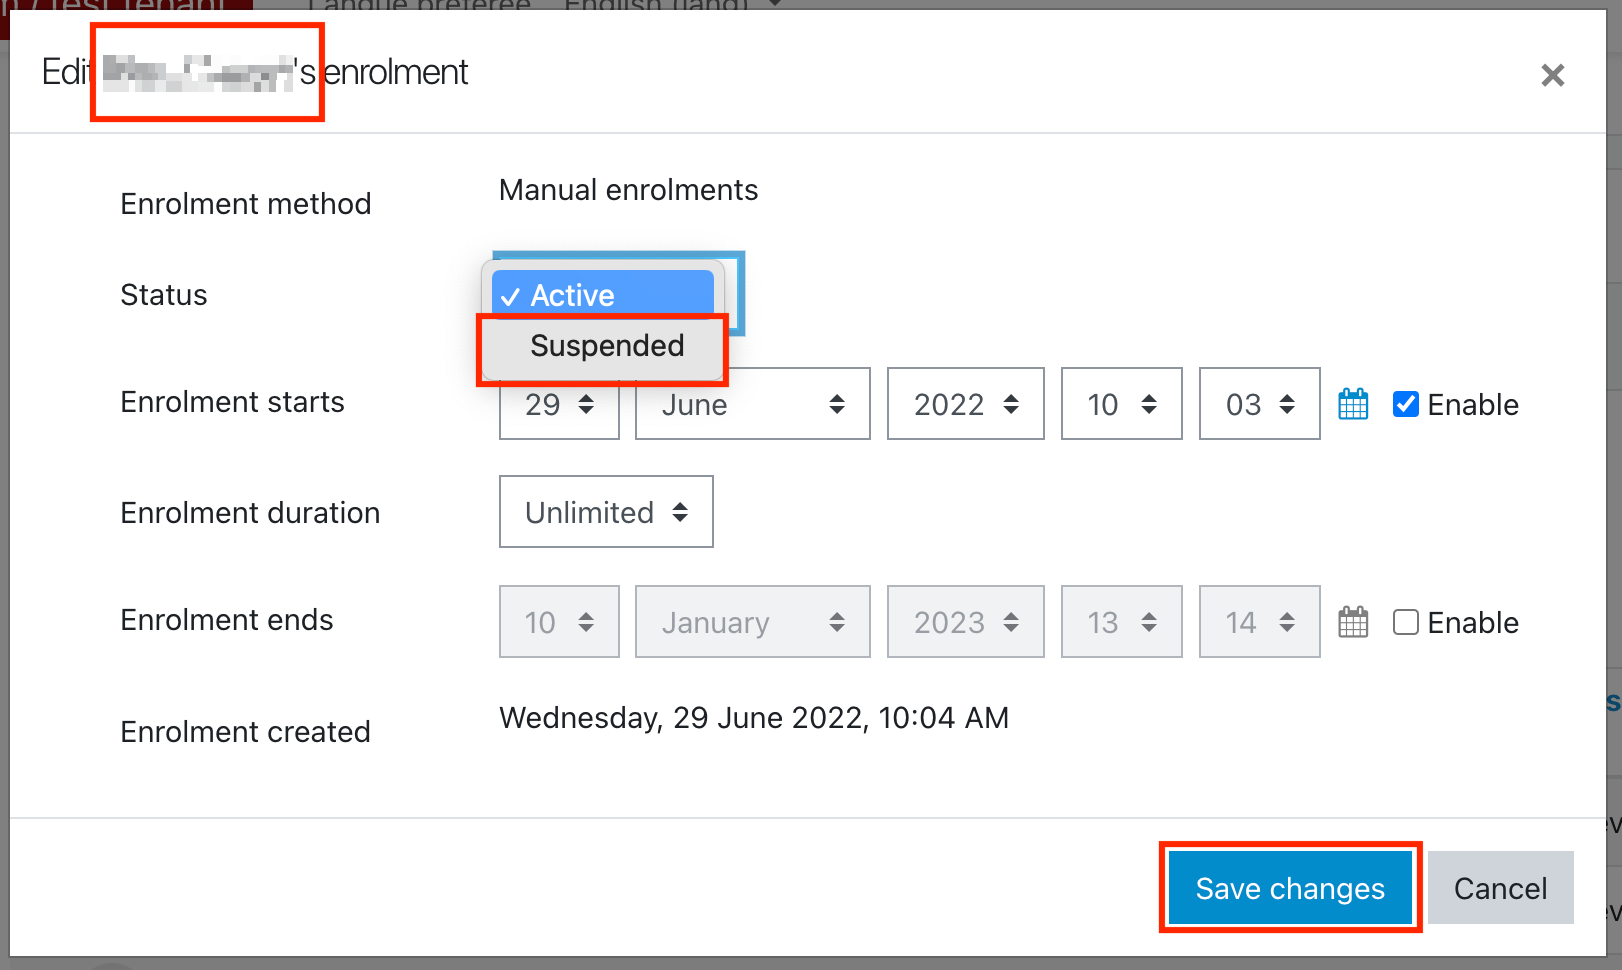Open the start month dropdown showing June
1622x970 pixels.
[x=752, y=404]
